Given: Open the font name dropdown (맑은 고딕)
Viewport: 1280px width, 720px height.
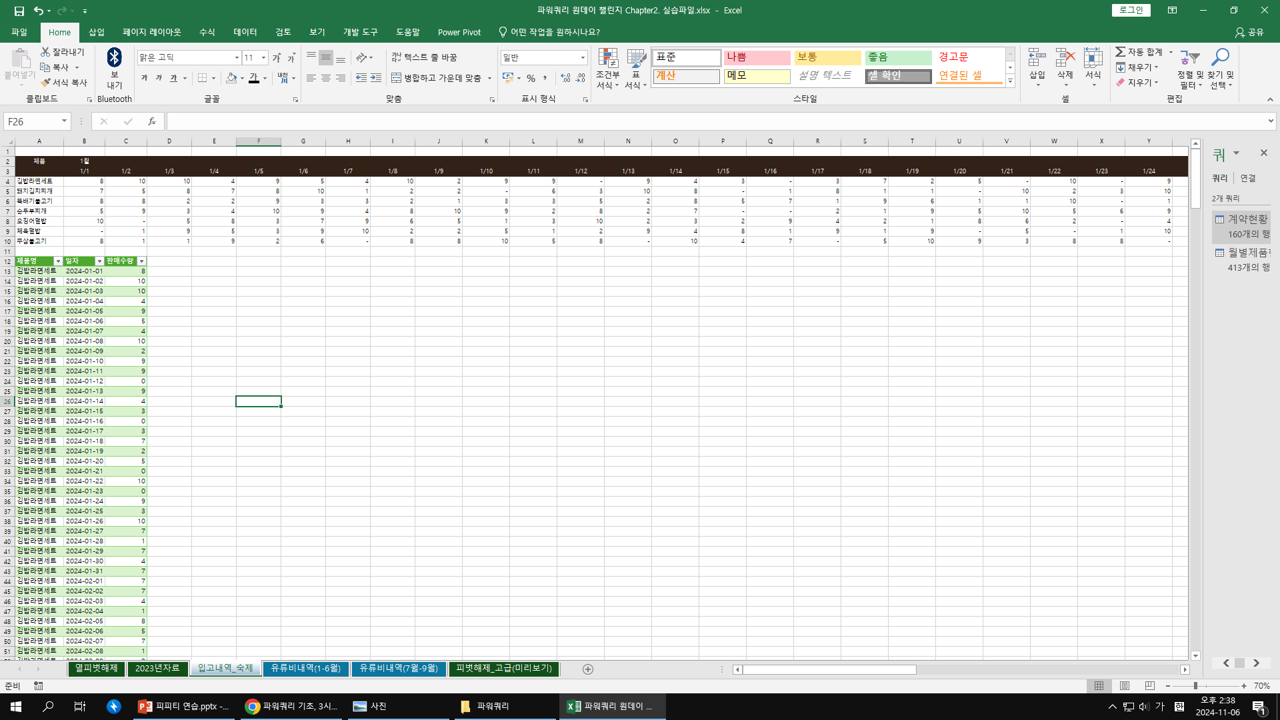Looking at the screenshot, I should pos(236,58).
